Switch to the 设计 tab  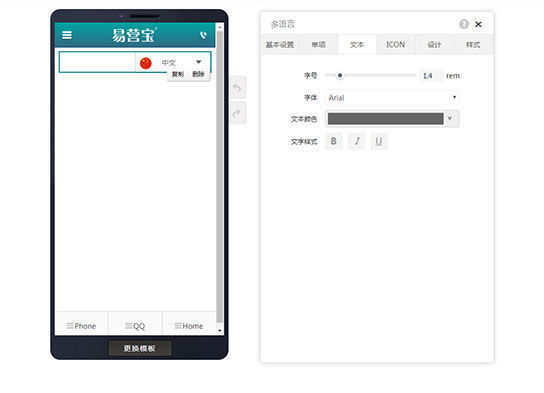click(434, 44)
